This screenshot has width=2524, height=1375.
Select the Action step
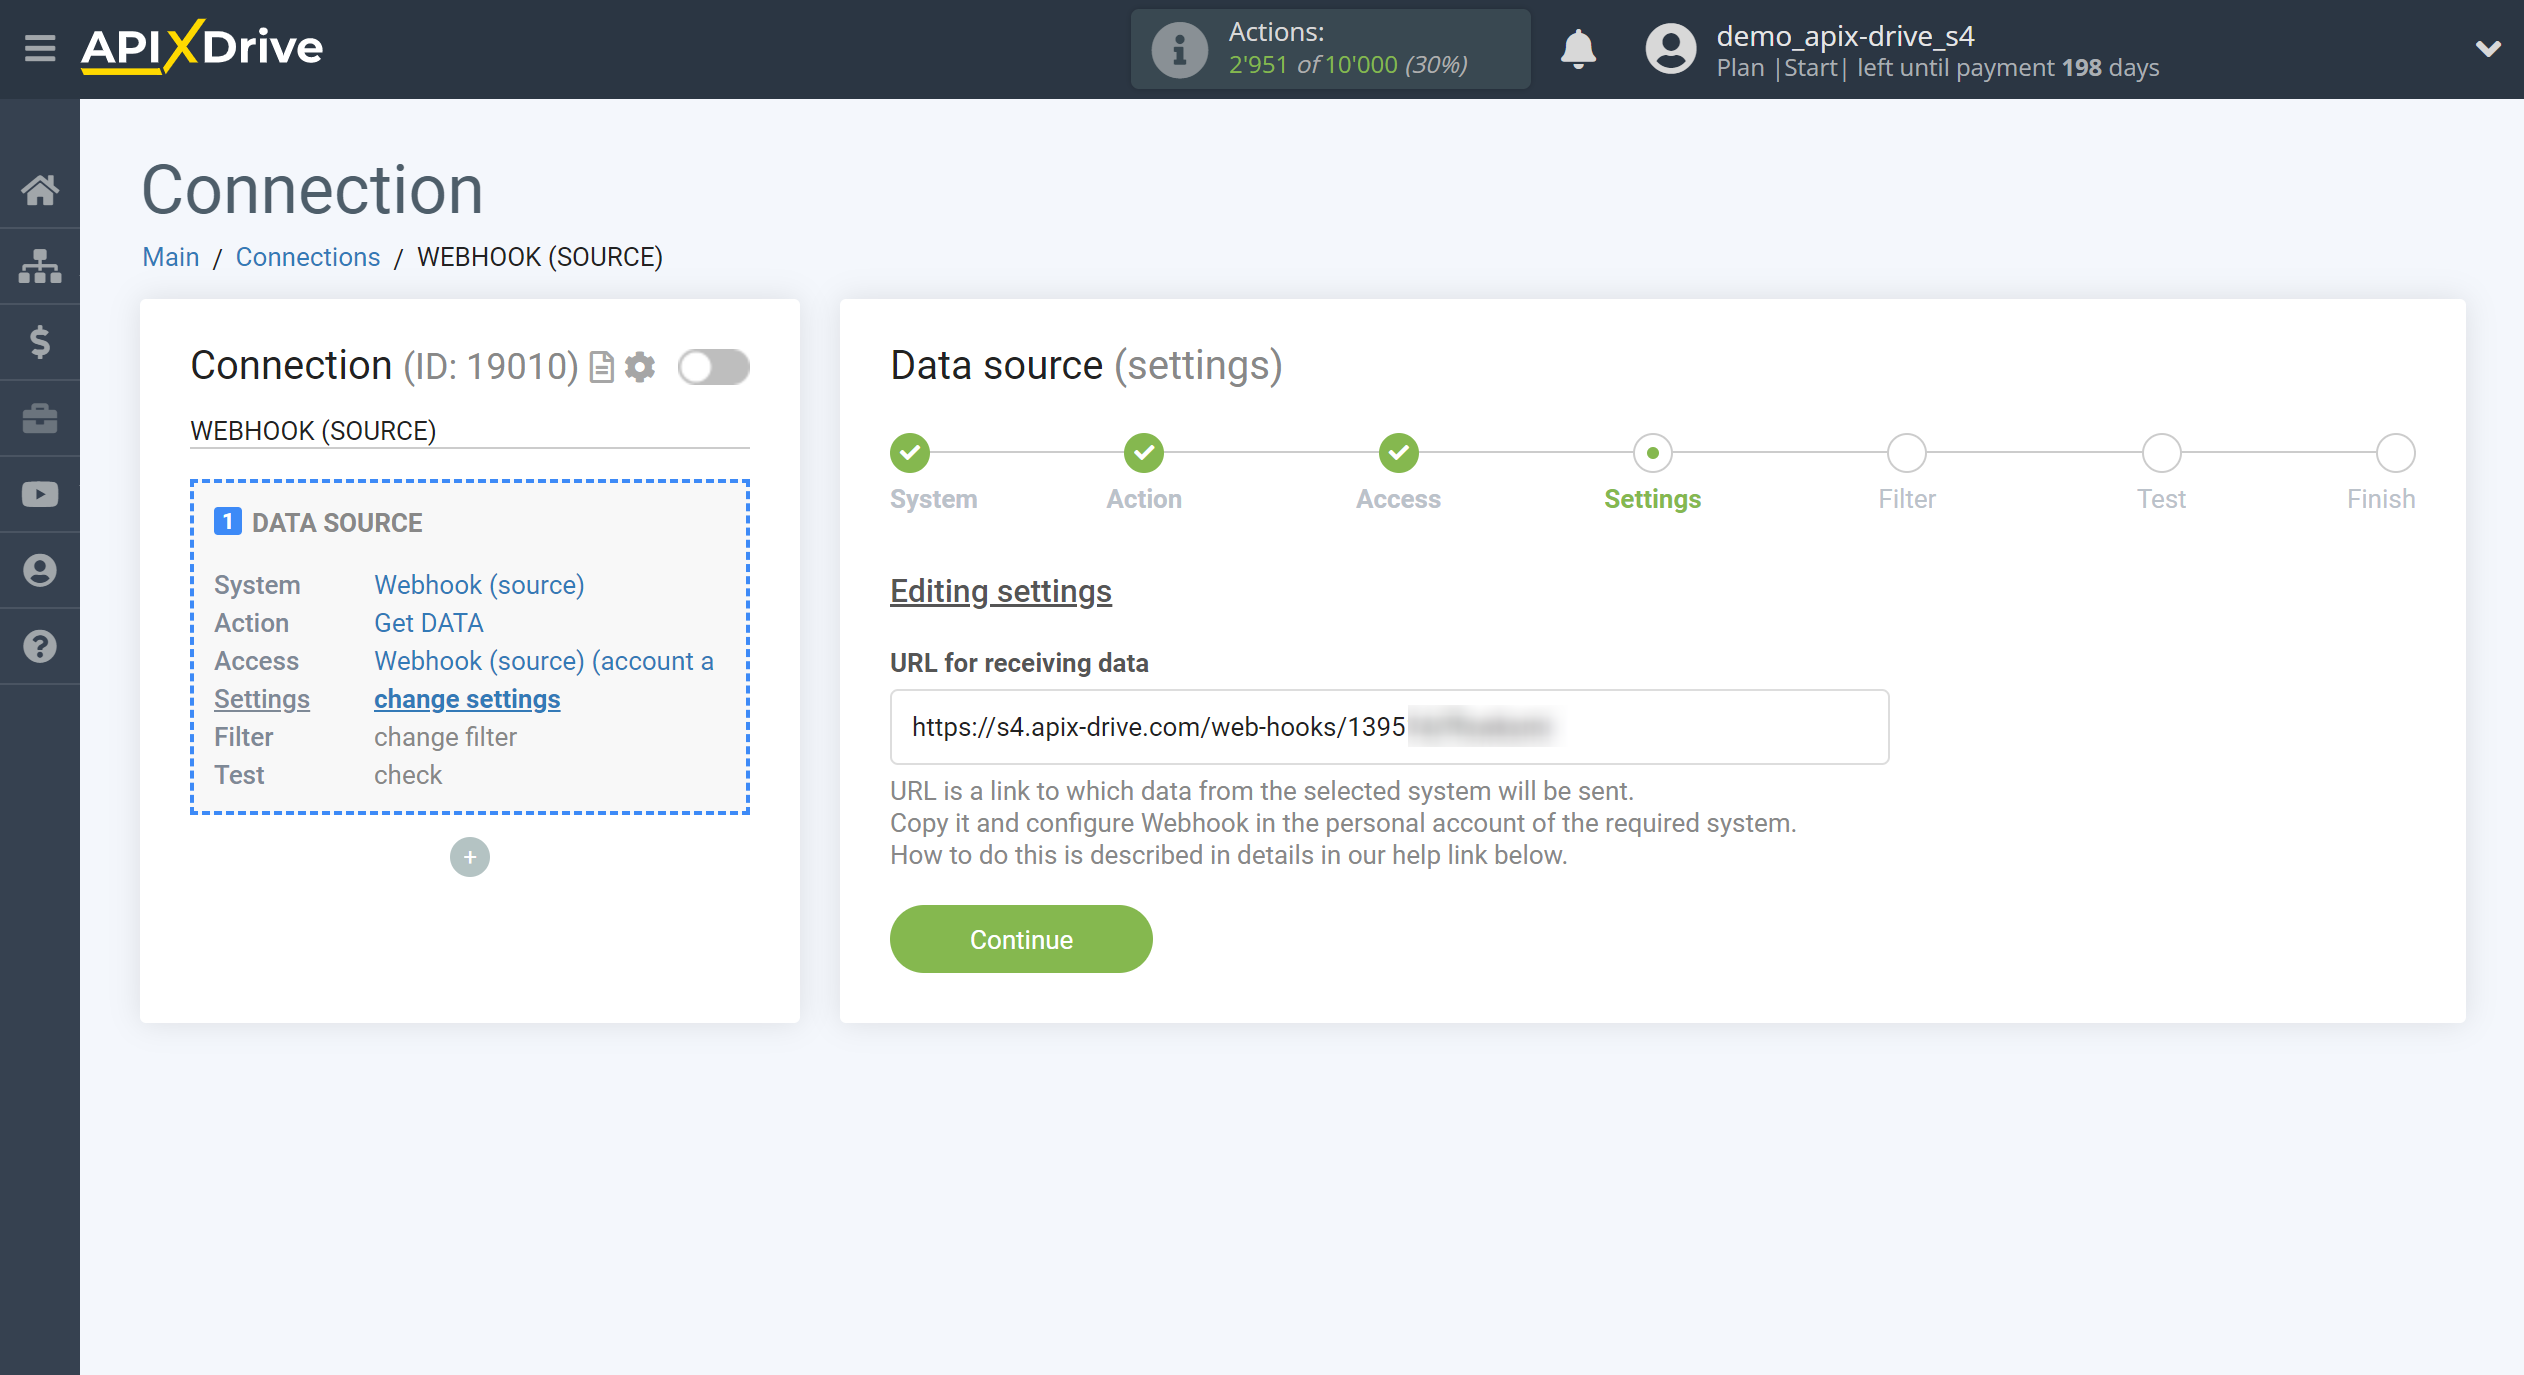(1144, 453)
